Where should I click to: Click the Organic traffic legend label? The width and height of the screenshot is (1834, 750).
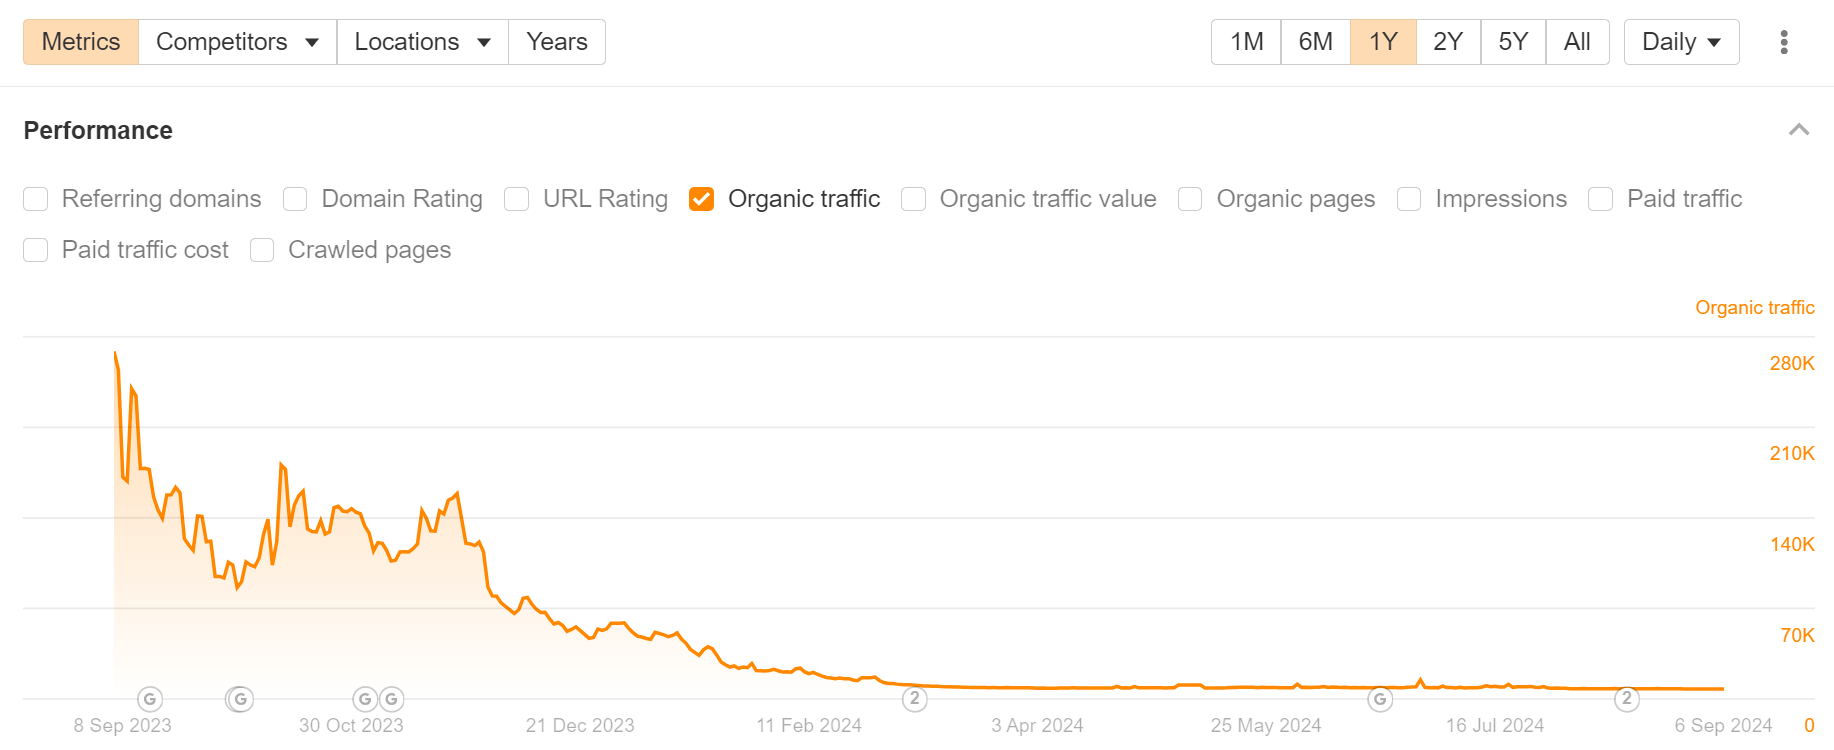click(x=1755, y=307)
